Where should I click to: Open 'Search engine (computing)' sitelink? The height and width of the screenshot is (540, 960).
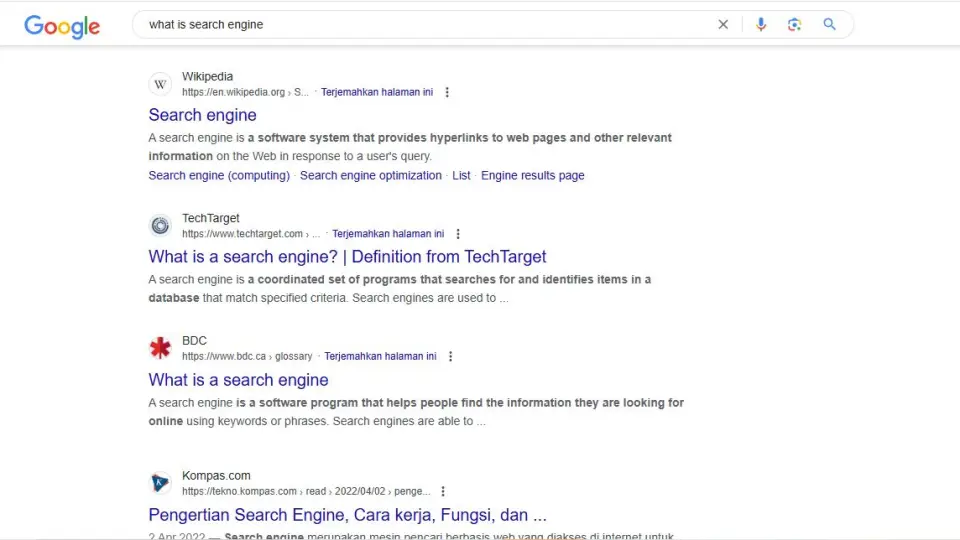pos(219,175)
